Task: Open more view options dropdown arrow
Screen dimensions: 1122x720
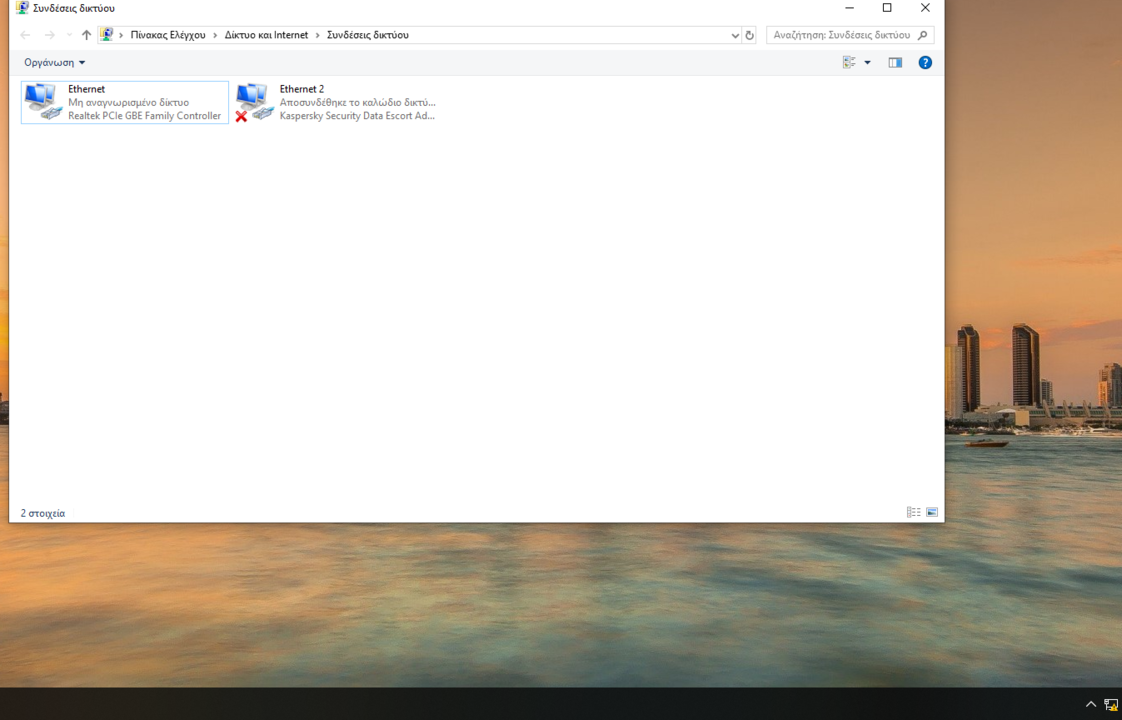Action: point(867,62)
